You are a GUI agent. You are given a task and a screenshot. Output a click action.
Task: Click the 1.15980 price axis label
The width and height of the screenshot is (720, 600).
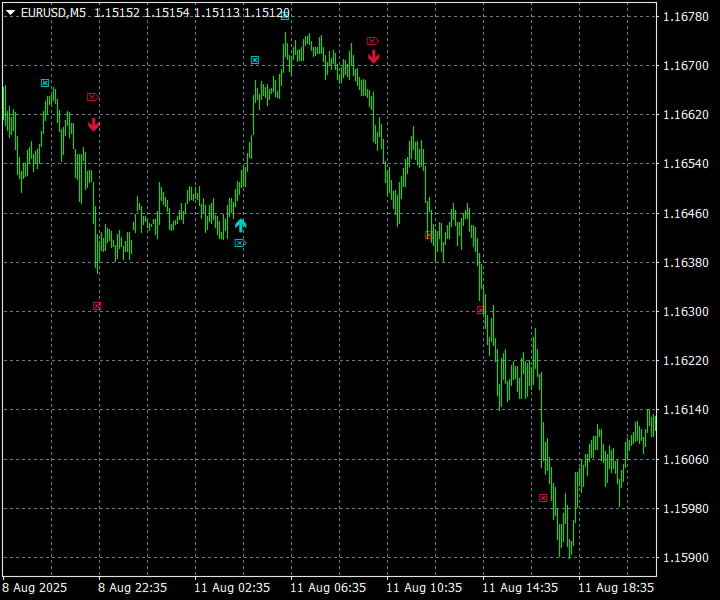[x=686, y=509]
